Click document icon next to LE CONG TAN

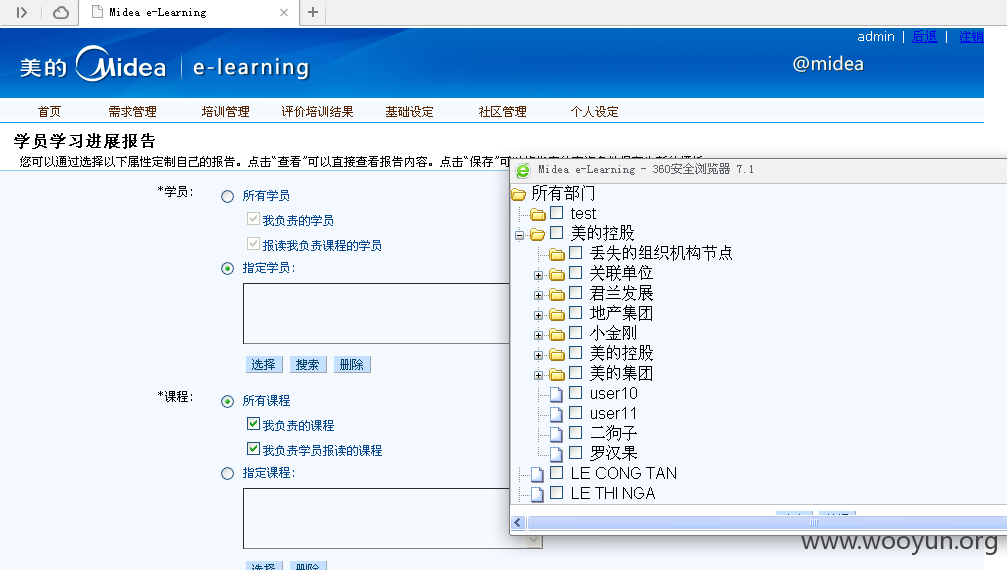tap(538, 474)
